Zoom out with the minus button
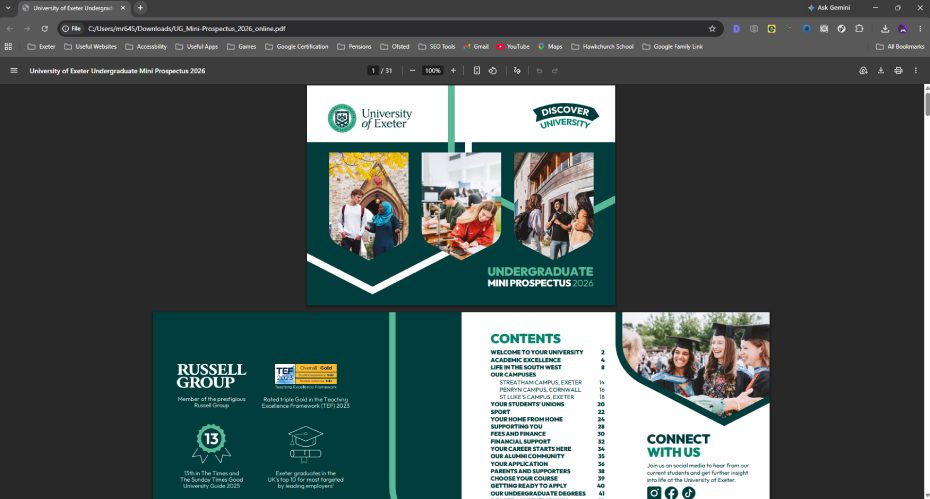 click(x=412, y=71)
